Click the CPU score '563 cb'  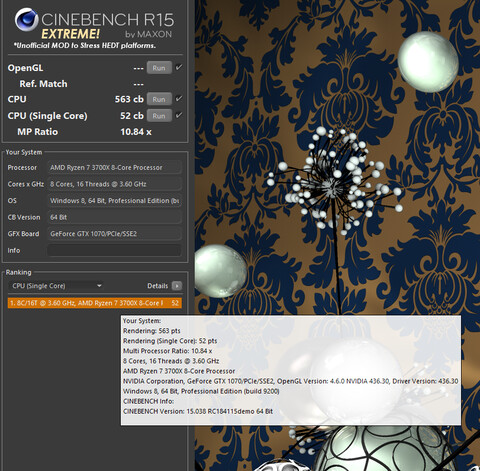coord(129,99)
